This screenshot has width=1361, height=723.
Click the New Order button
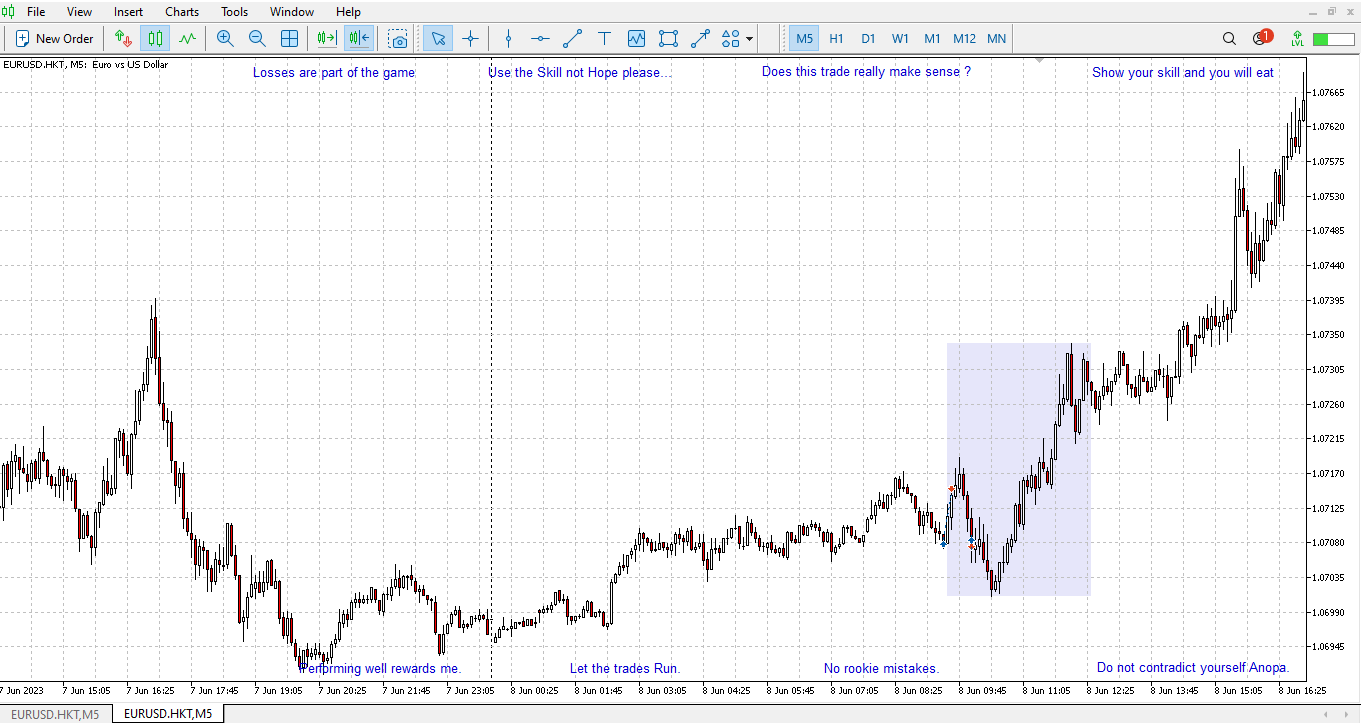click(55, 38)
